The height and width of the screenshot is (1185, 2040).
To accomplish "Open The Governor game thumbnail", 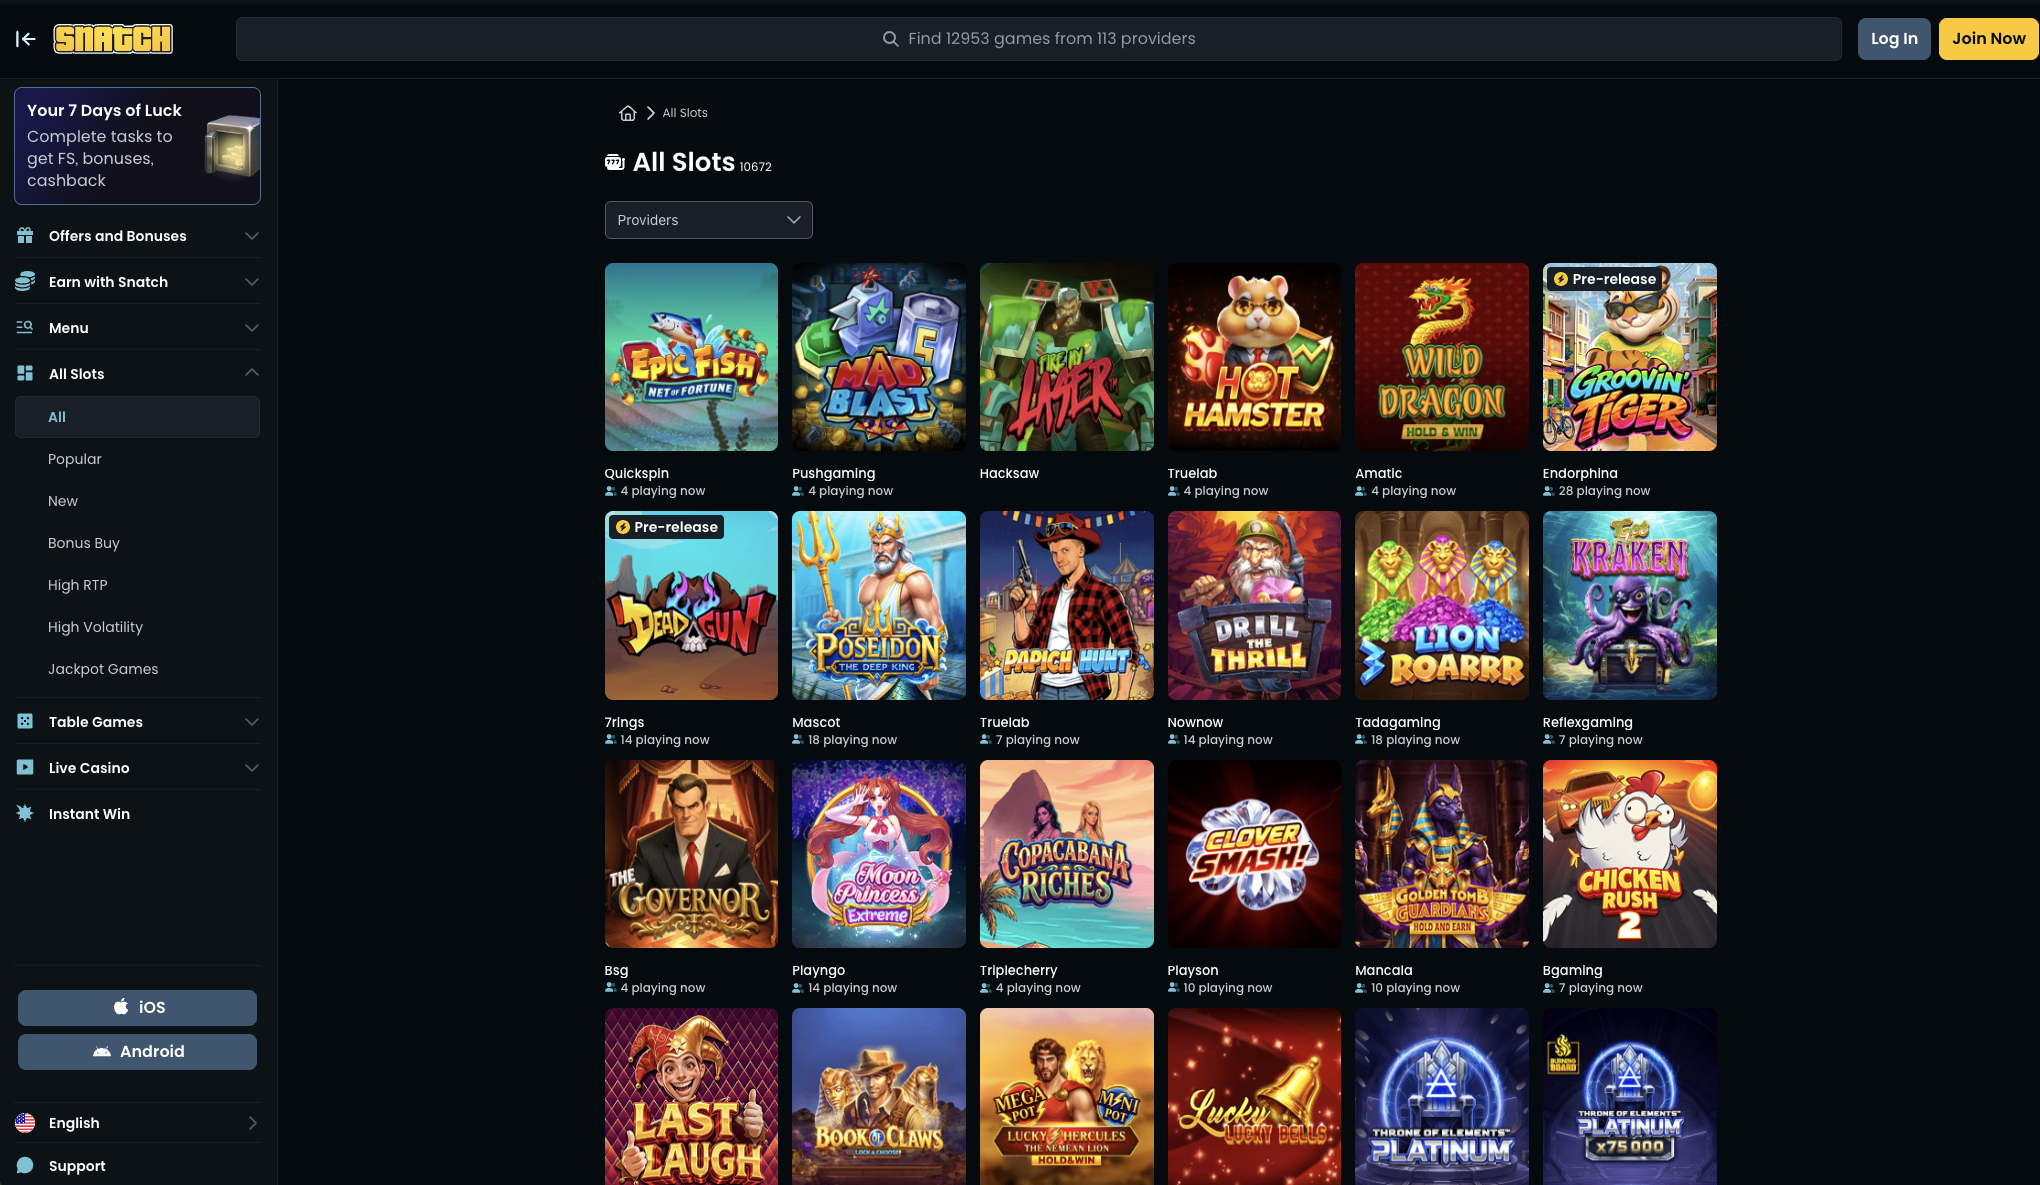I will click(691, 854).
